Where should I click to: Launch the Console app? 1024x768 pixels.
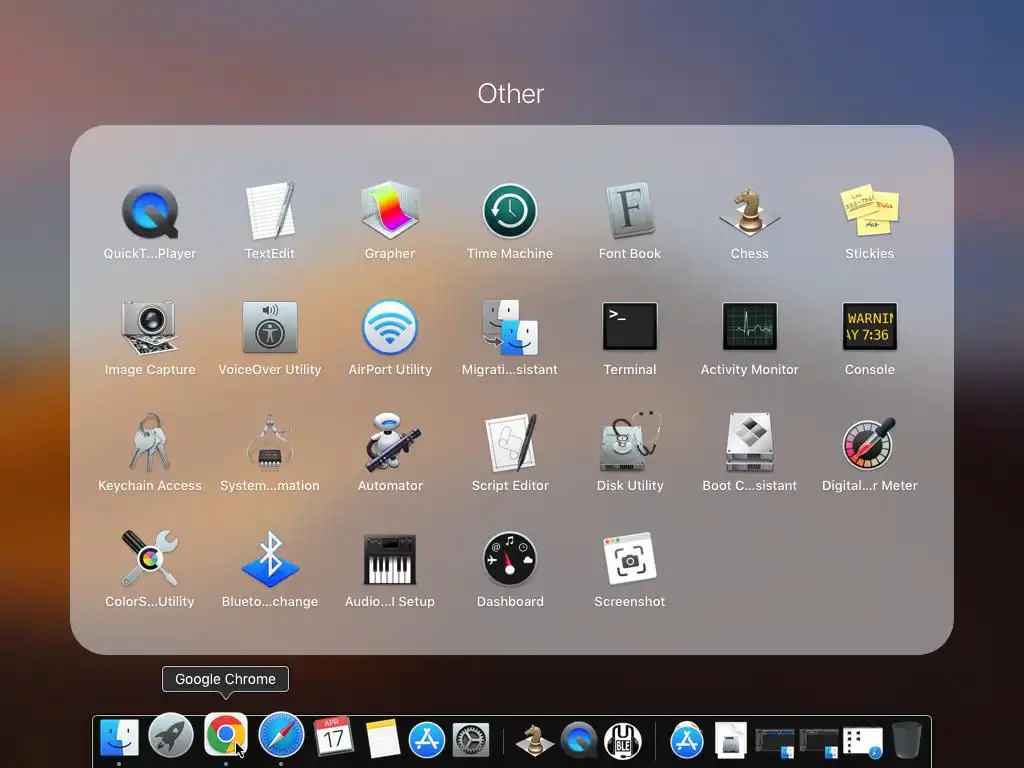point(869,326)
